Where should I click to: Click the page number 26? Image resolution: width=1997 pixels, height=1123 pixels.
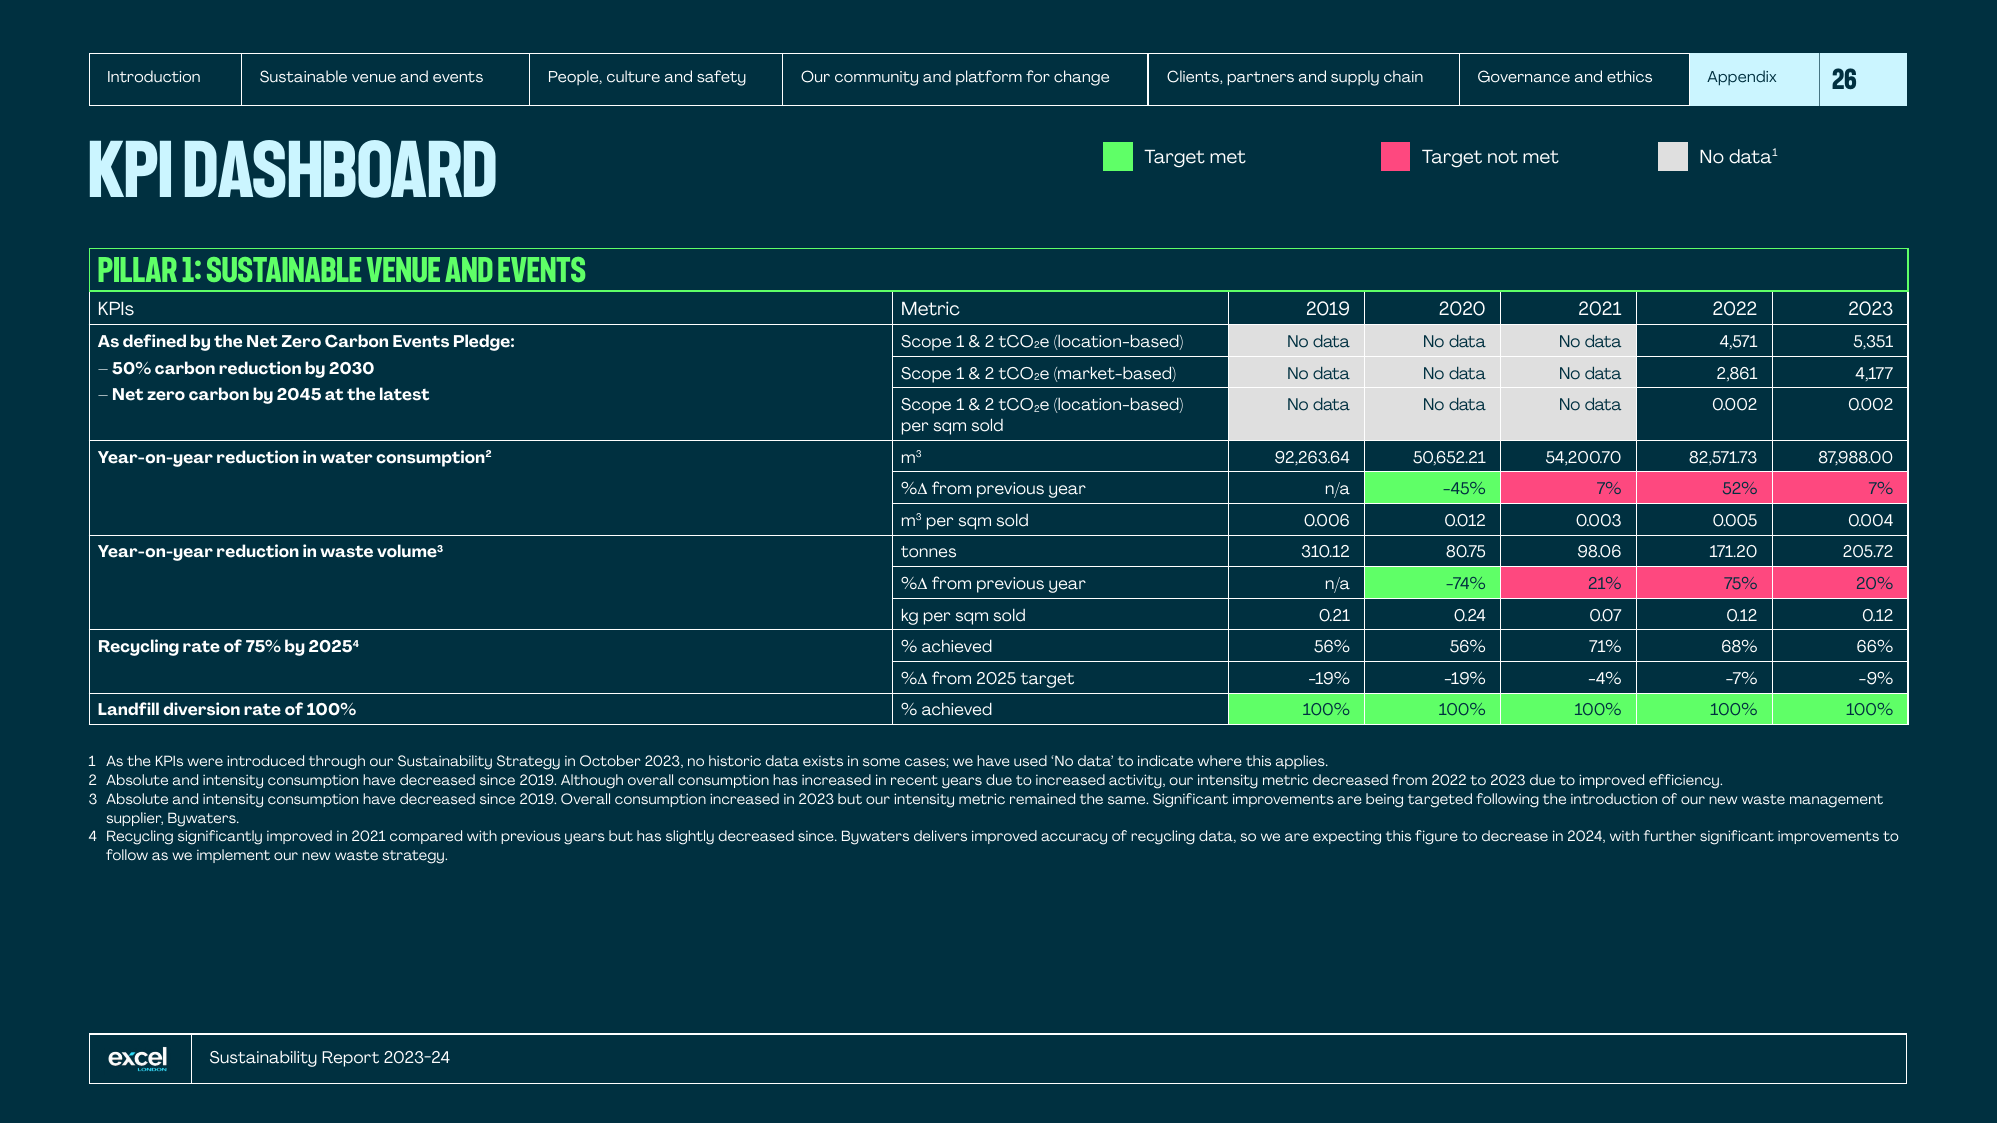[x=1844, y=79]
